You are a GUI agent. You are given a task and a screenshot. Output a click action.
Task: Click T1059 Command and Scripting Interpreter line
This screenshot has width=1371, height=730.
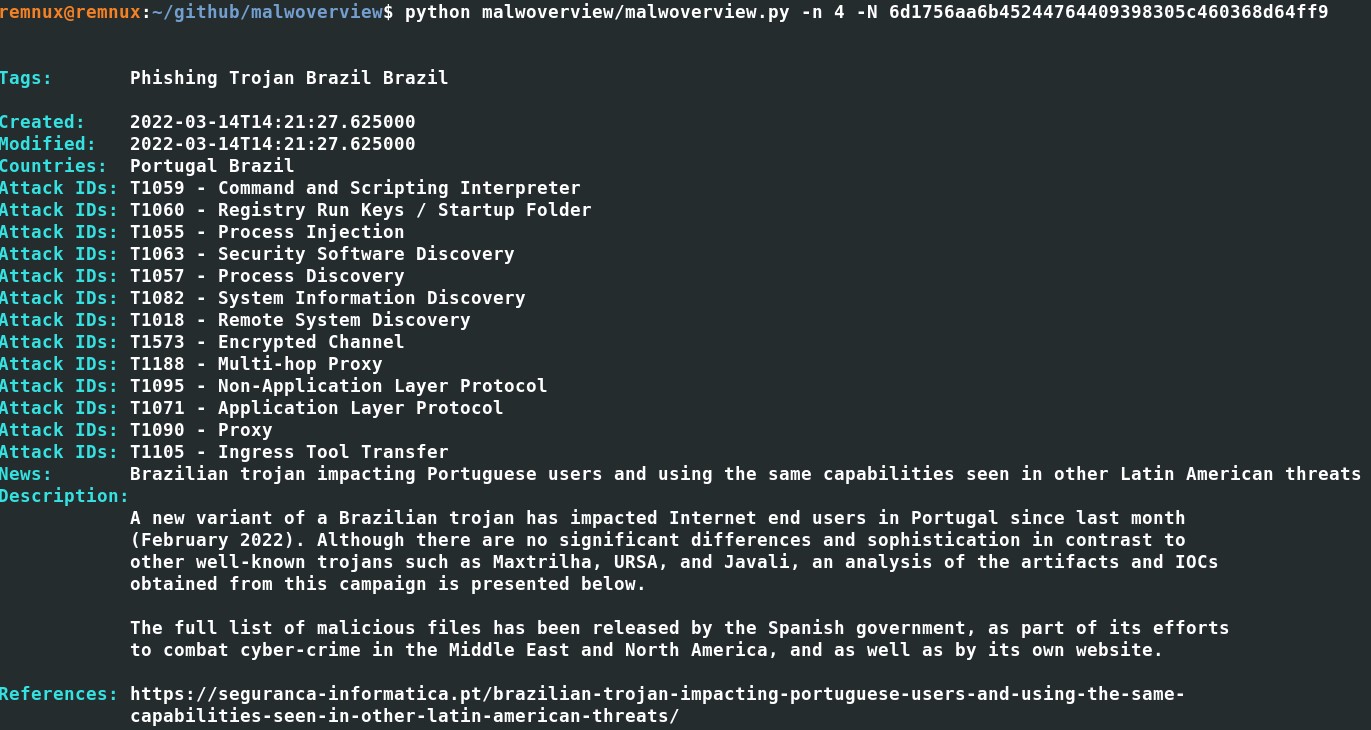click(355, 188)
